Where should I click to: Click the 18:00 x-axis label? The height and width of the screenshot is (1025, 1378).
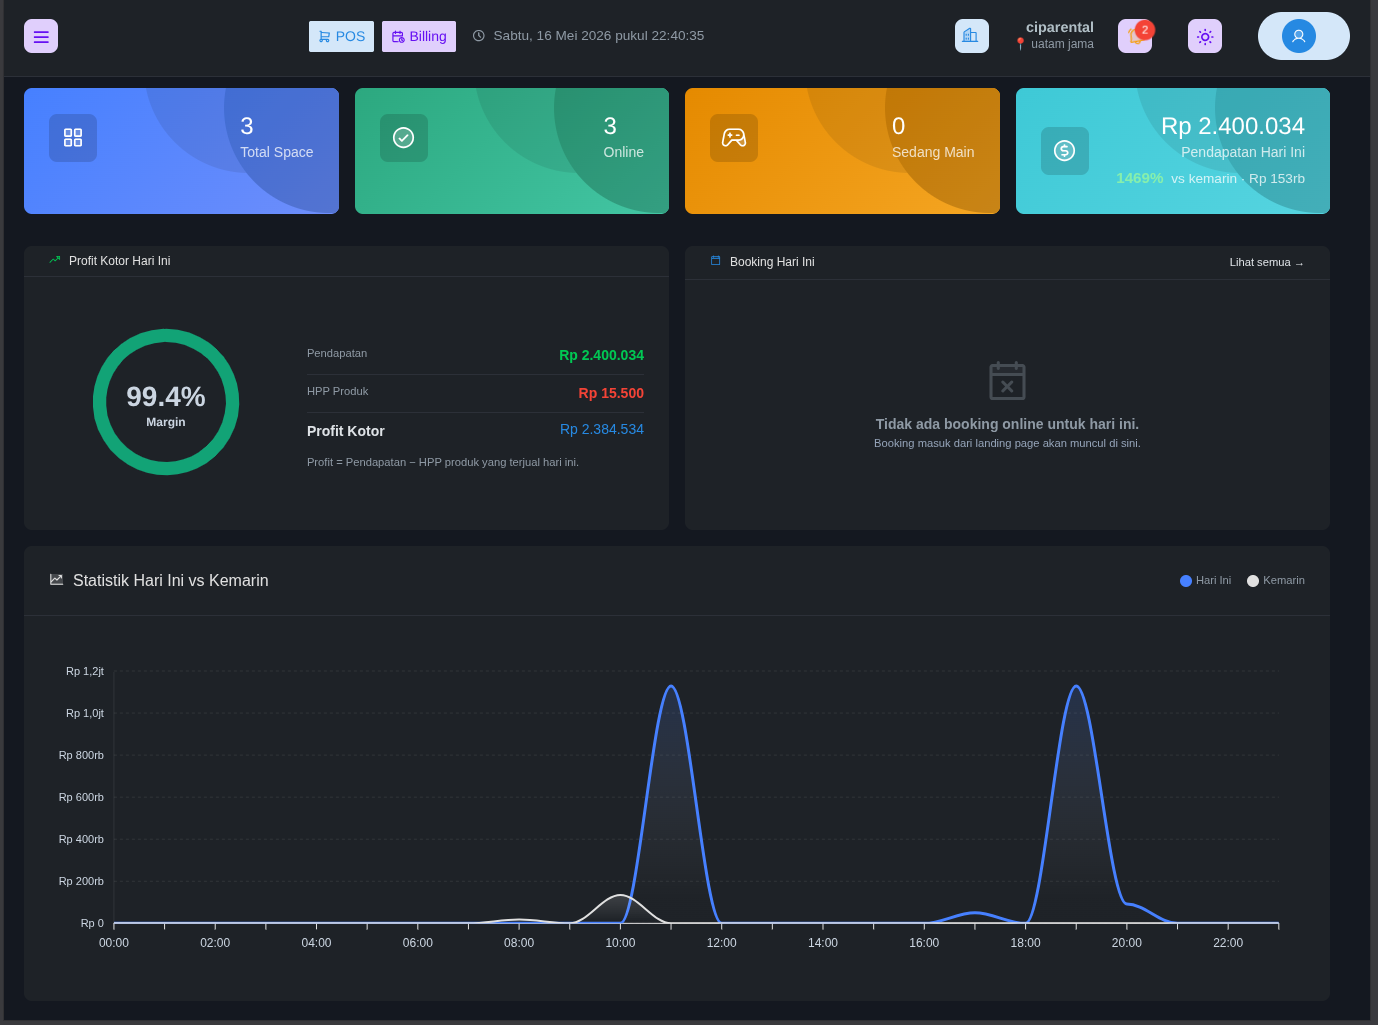pyautogui.click(x=1025, y=943)
